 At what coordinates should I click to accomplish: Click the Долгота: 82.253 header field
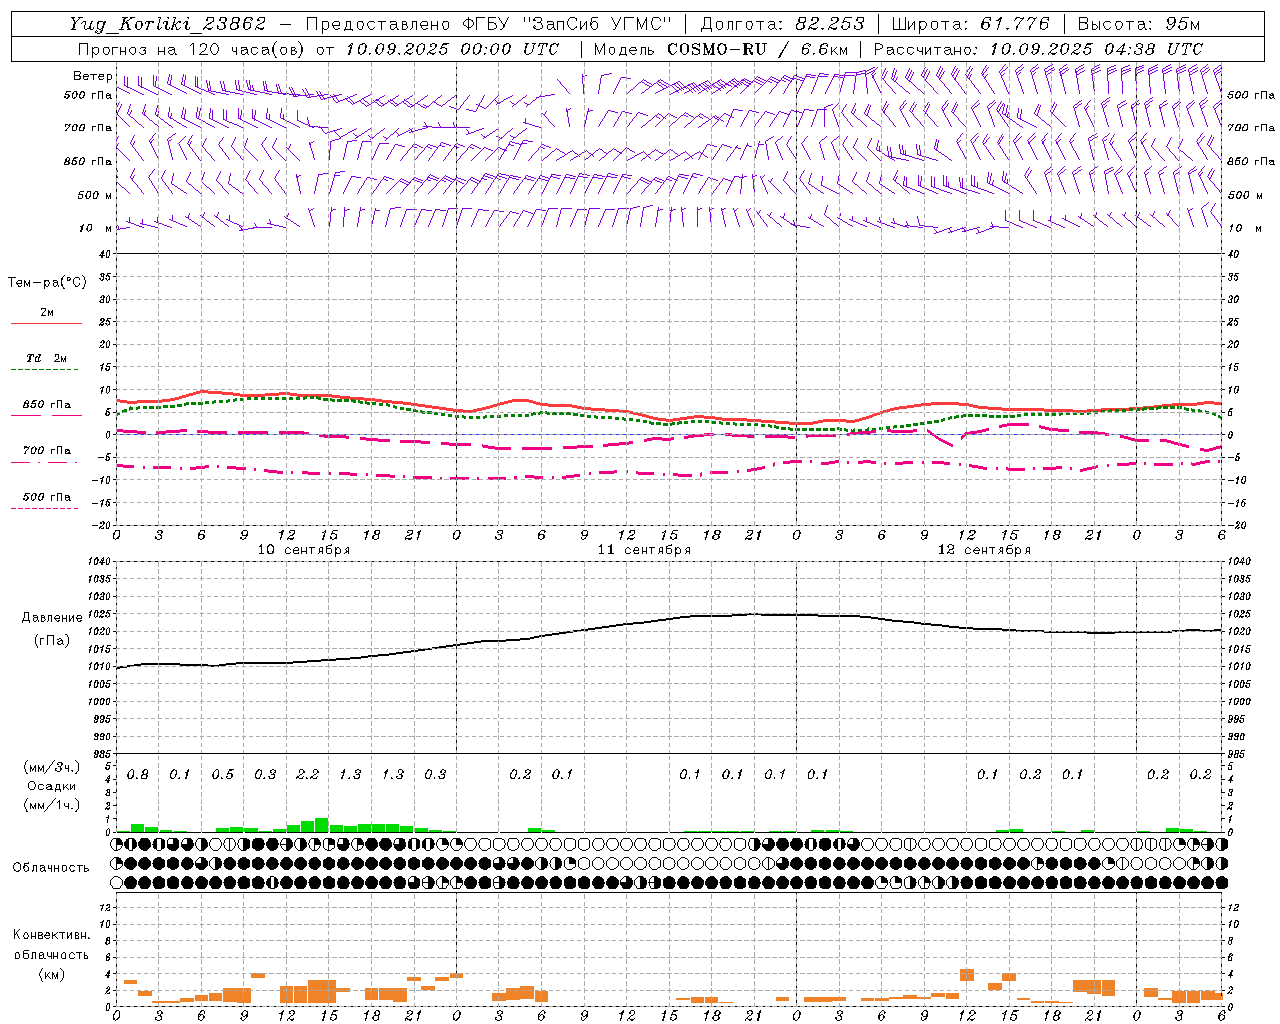(782, 24)
